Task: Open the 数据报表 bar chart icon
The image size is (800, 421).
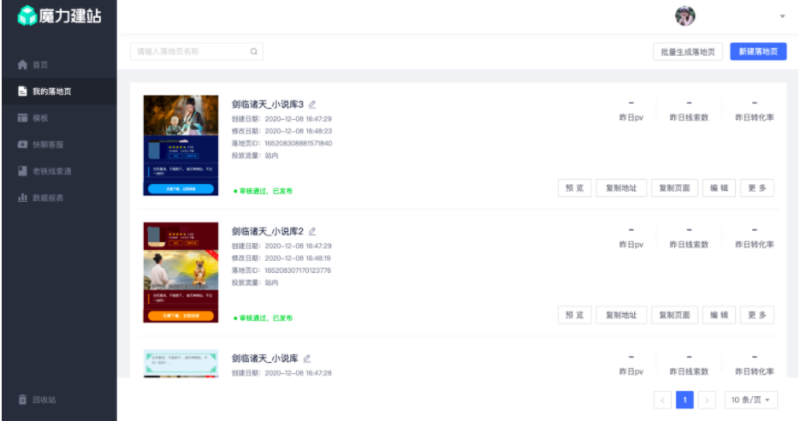Action: pyautogui.click(x=22, y=197)
